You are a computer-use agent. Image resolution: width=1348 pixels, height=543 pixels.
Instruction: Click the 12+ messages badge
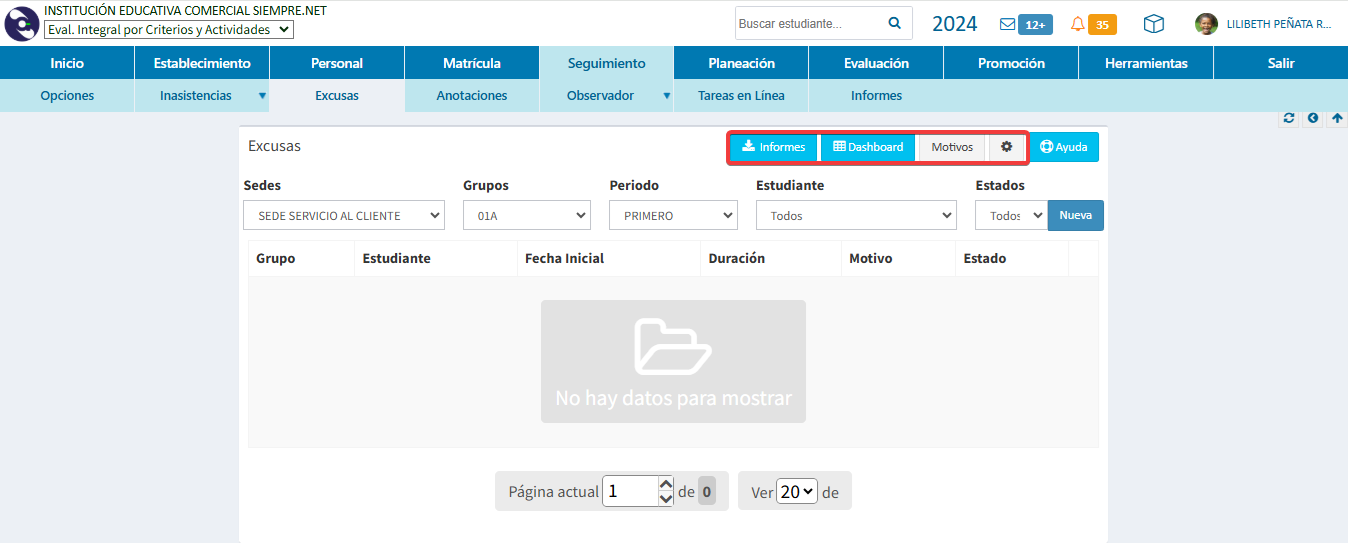[x=1035, y=25]
